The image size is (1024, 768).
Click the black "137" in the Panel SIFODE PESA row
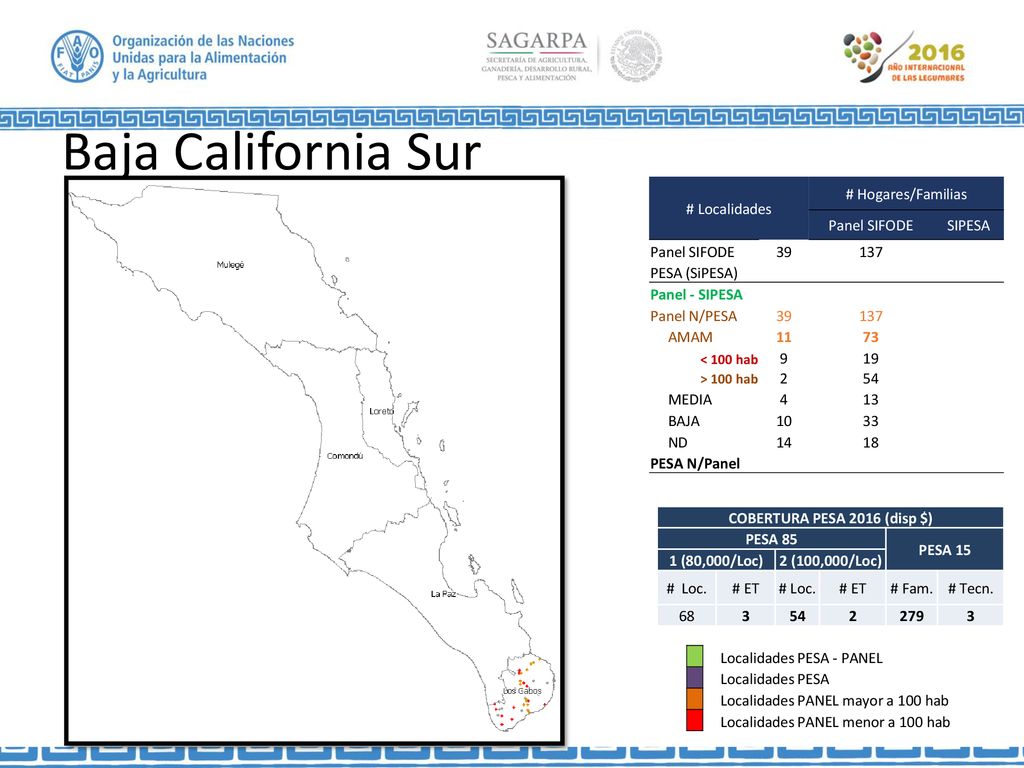click(x=871, y=252)
